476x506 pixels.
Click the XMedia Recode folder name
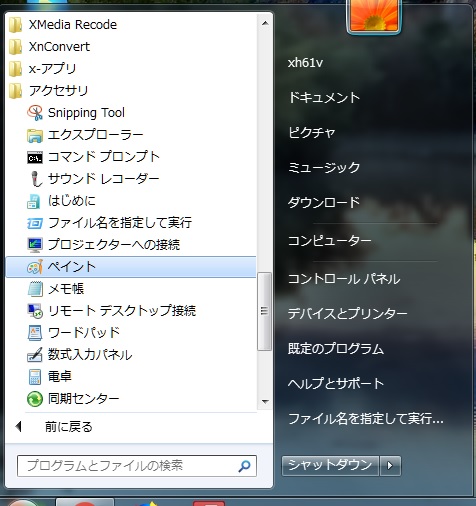tap(73, 25)
